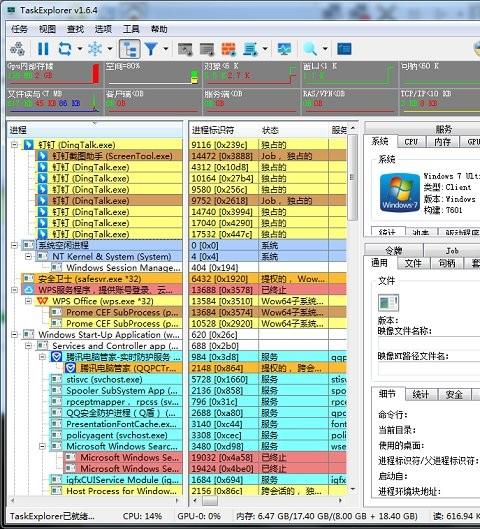Click the 安全卫士 safesvr.exe icon

coord(28,279)
